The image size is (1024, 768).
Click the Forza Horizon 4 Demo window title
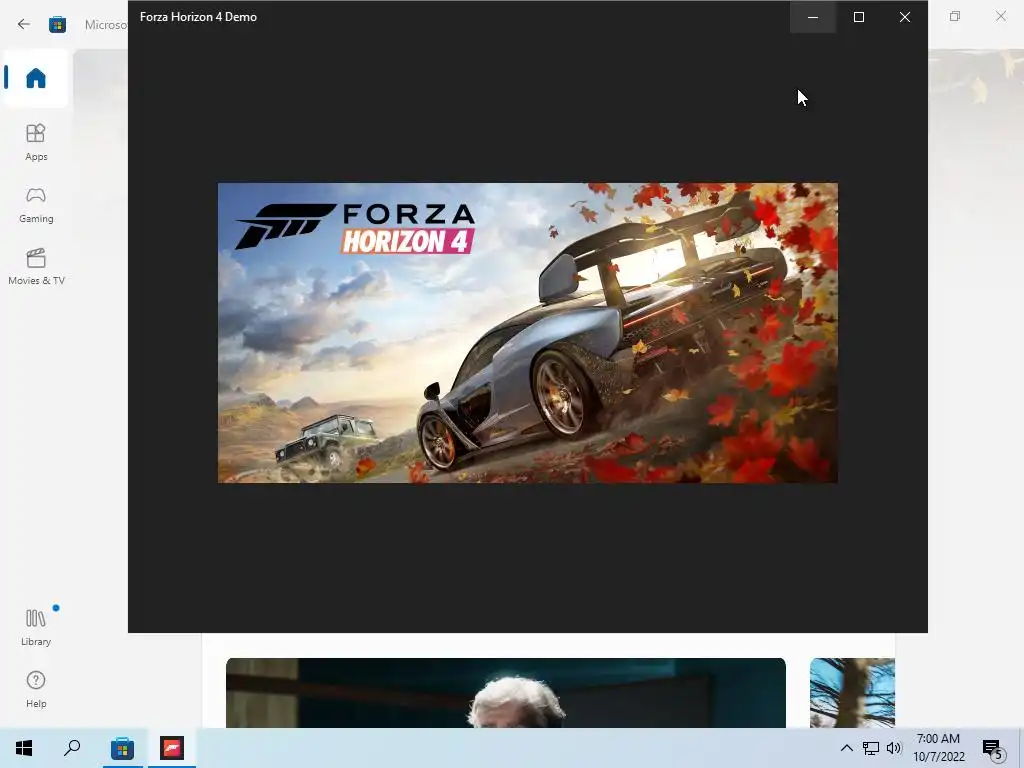point(198,17)
